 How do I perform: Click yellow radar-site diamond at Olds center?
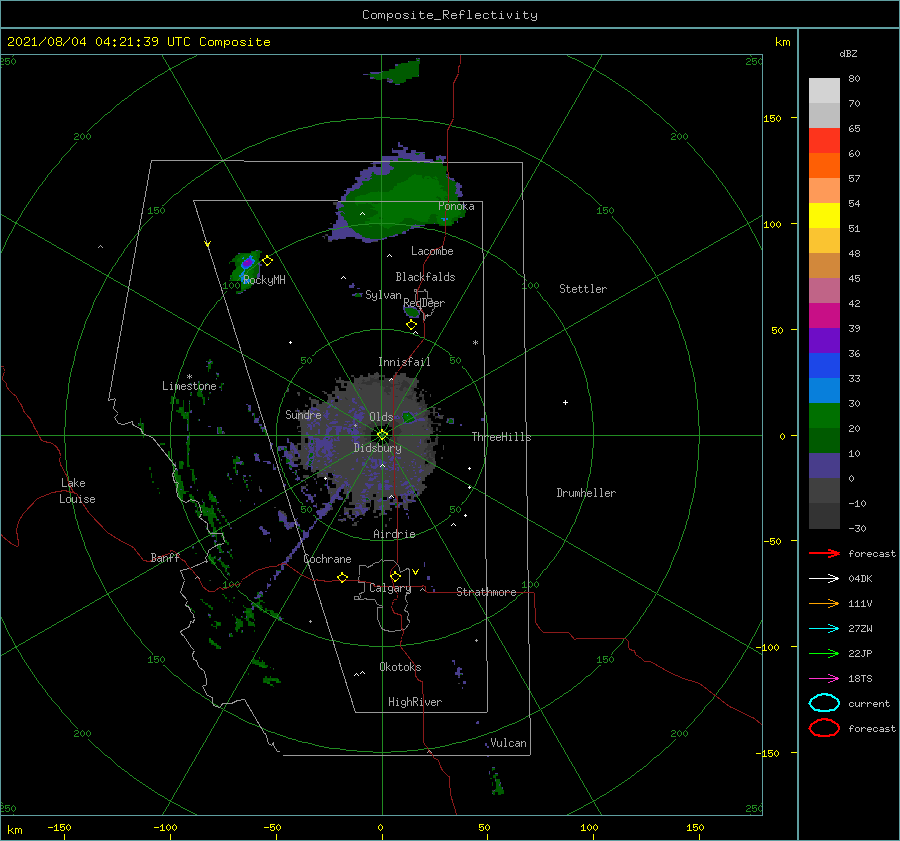[x=382, y=435]
